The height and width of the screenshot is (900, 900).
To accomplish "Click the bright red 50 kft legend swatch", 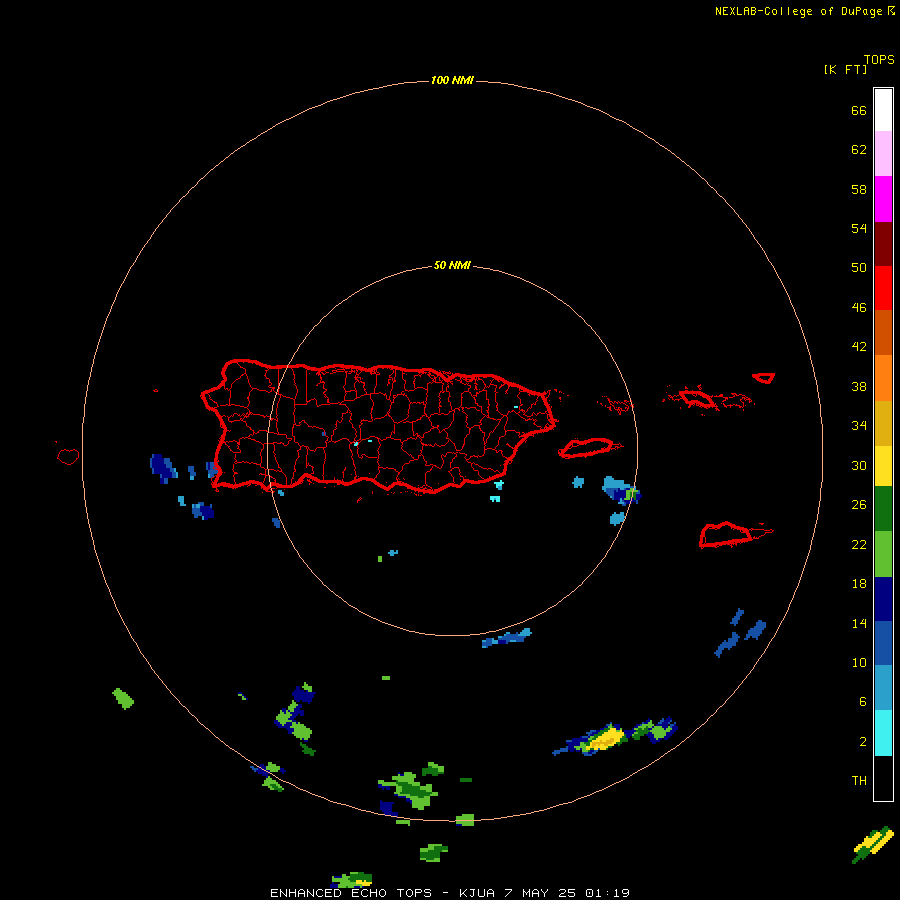I will click(x=883, y=288).
